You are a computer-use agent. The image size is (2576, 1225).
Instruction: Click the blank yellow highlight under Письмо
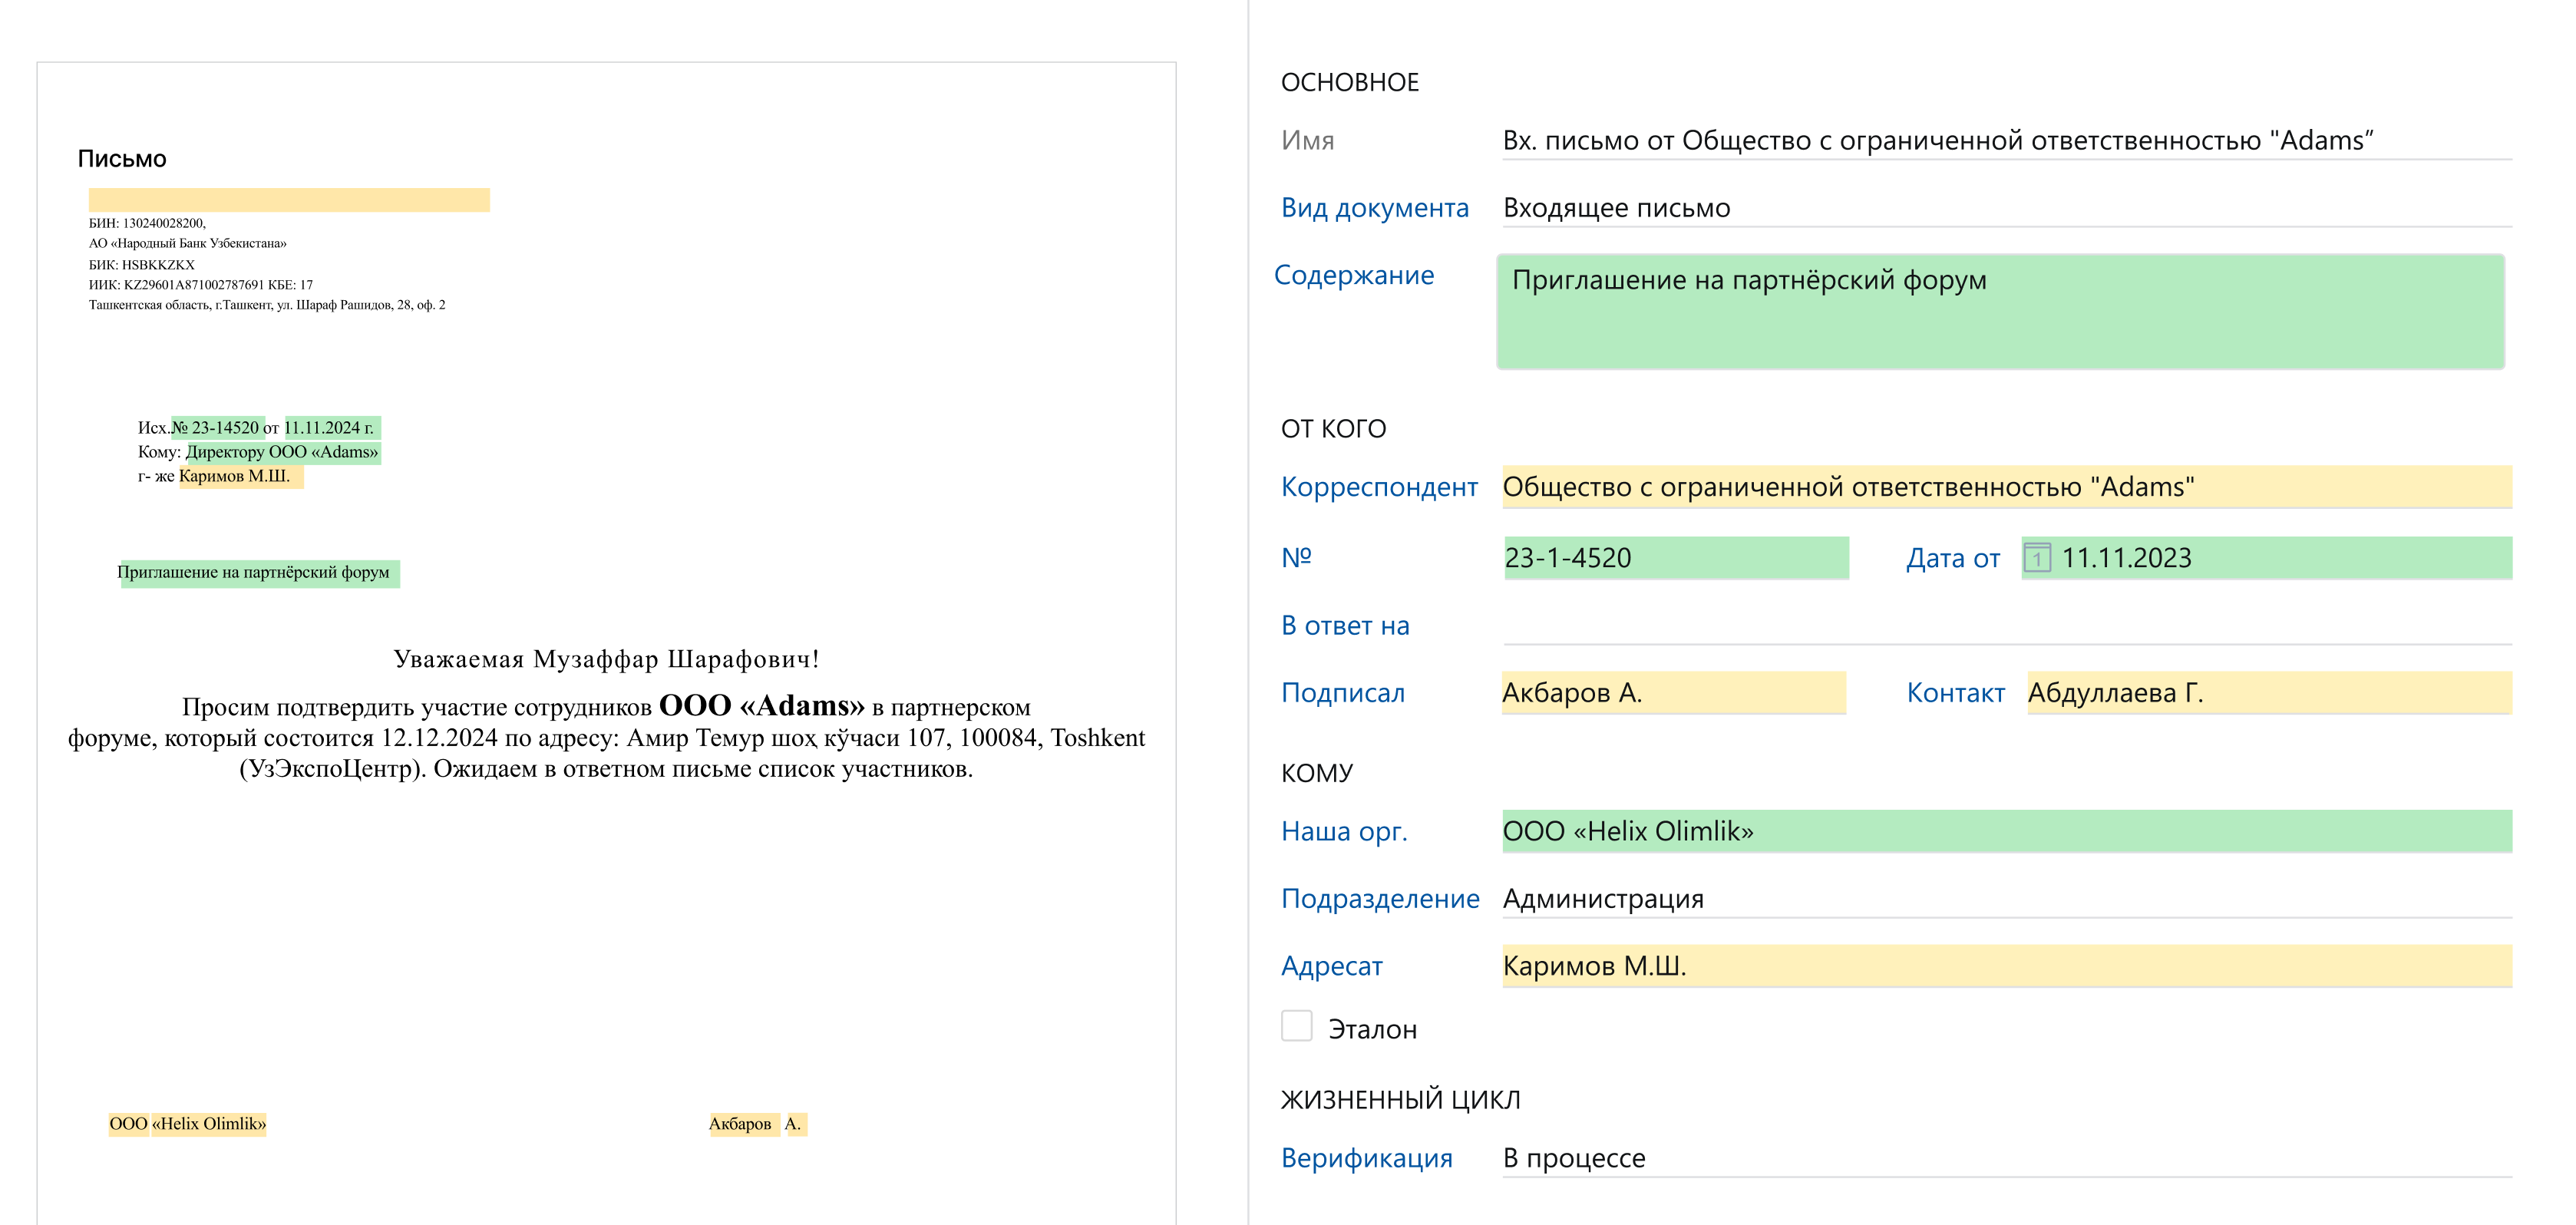coord(289,199)
